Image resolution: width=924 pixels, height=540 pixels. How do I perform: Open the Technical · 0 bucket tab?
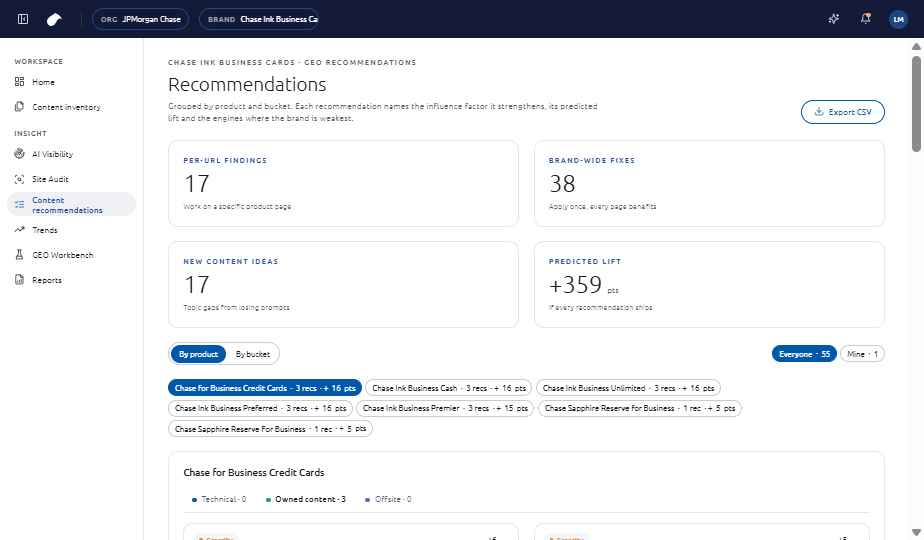click(x=219, y=499)
